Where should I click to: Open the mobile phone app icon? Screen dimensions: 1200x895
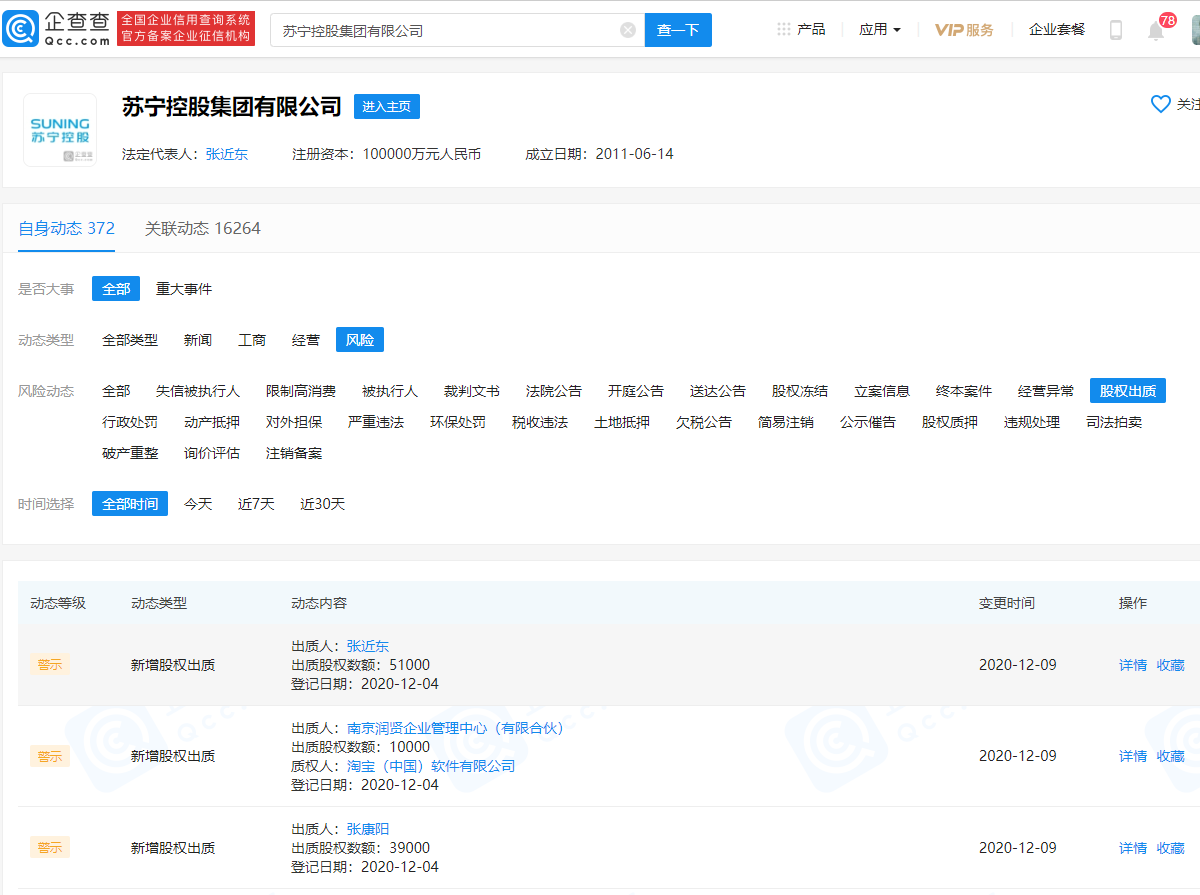pyautogui.click(x=1116, y=30)
